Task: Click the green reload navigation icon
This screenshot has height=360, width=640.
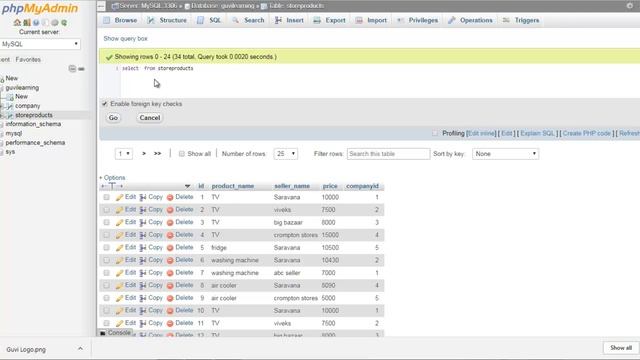Action: [x=64, y=22]
